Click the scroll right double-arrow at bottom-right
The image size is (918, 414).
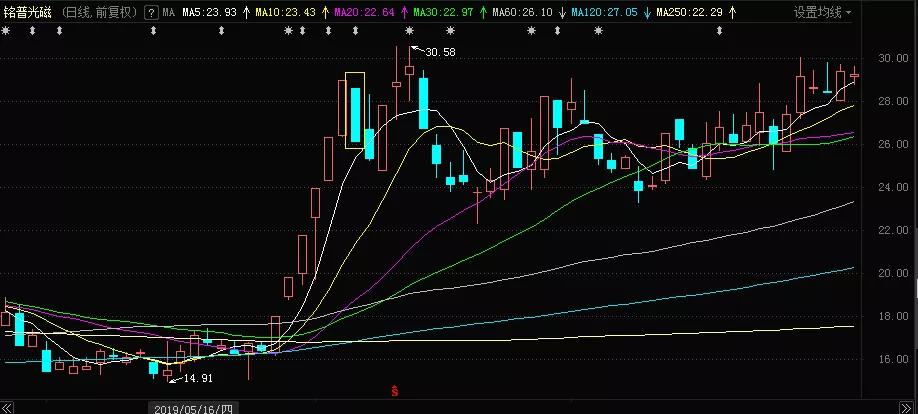[909, 408]
